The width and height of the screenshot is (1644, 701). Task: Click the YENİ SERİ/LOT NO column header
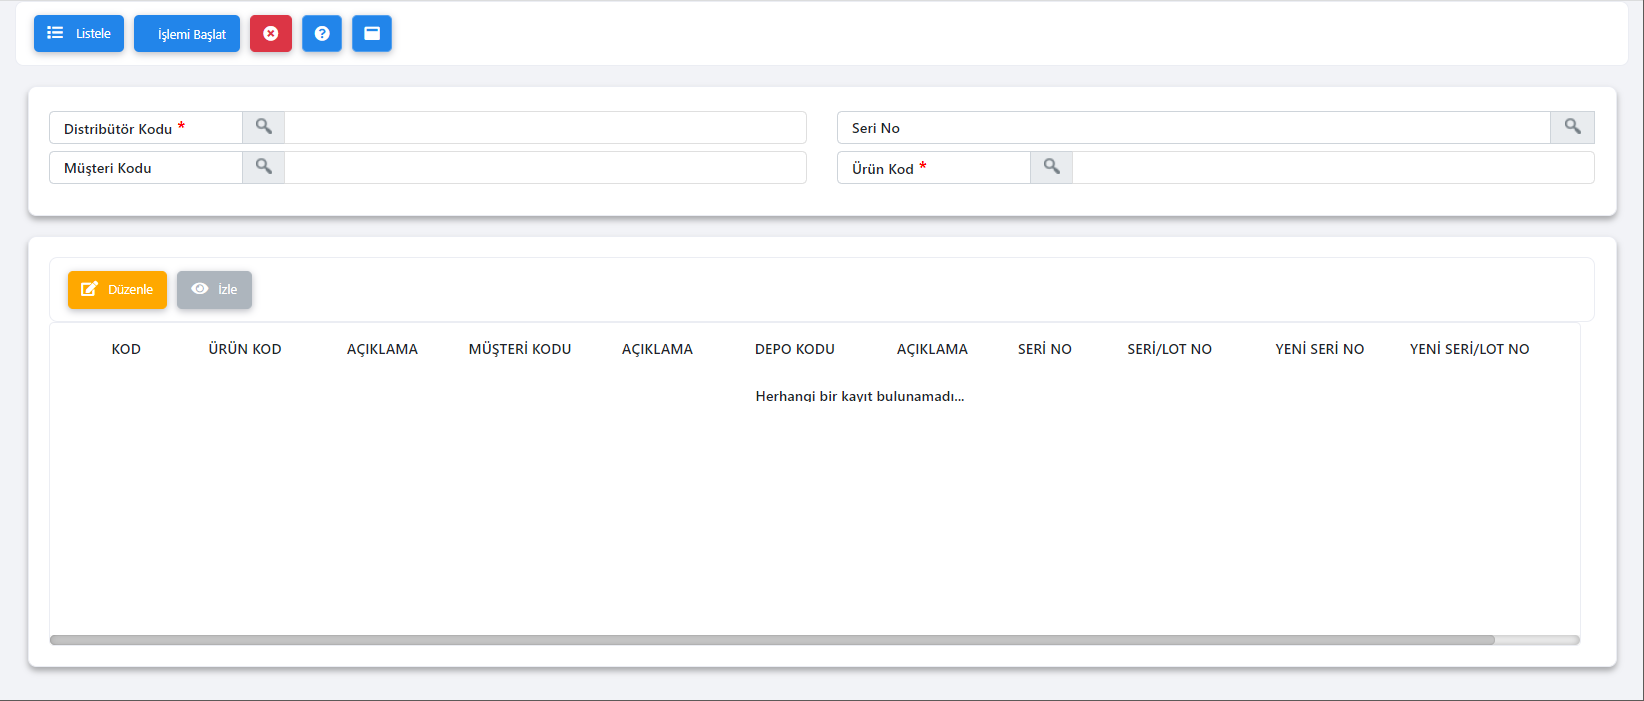coord(1470,349)
